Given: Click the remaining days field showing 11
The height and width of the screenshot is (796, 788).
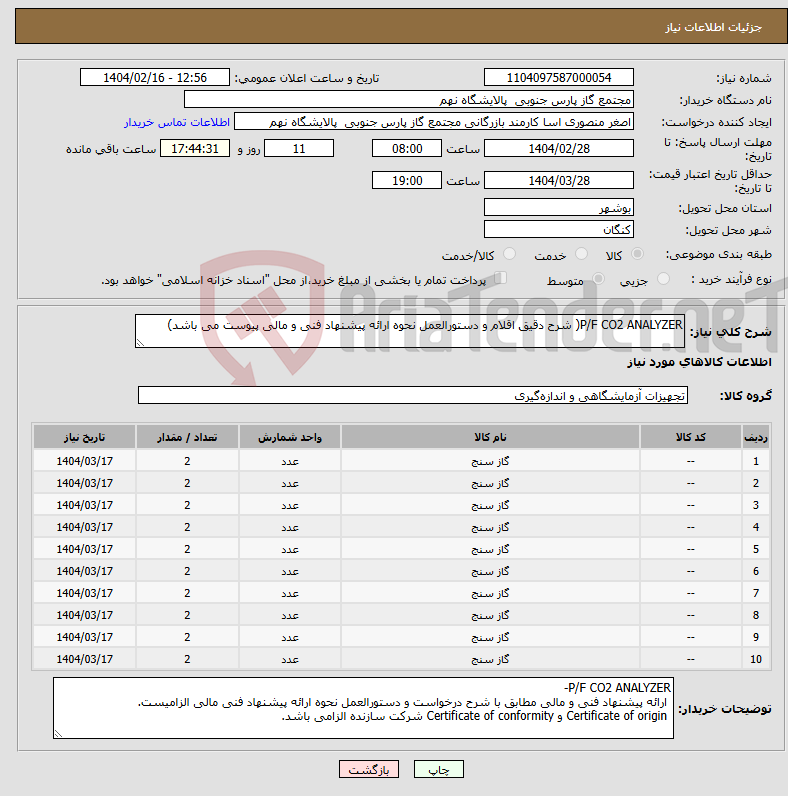Looking at the screenshot, I should (299, 149).
